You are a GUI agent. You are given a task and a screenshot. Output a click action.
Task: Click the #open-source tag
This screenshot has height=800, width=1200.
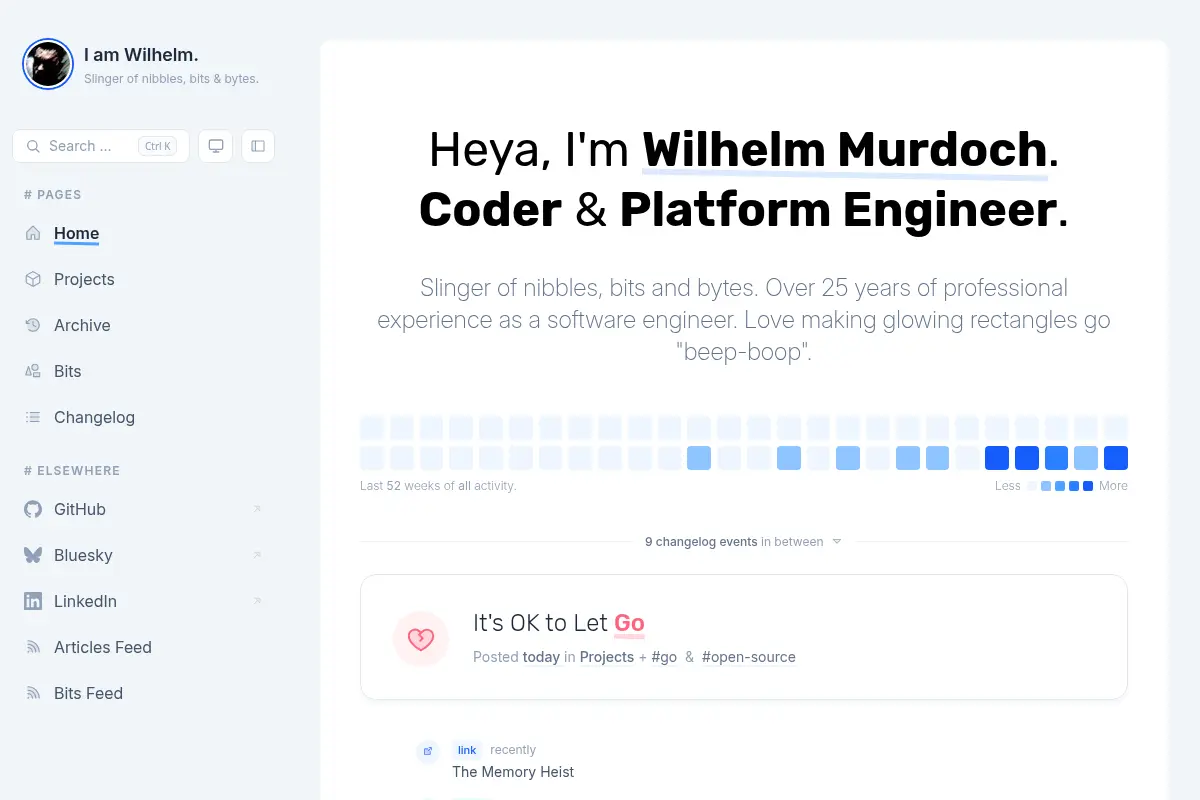pyautogui.click(x=749, y=657)
